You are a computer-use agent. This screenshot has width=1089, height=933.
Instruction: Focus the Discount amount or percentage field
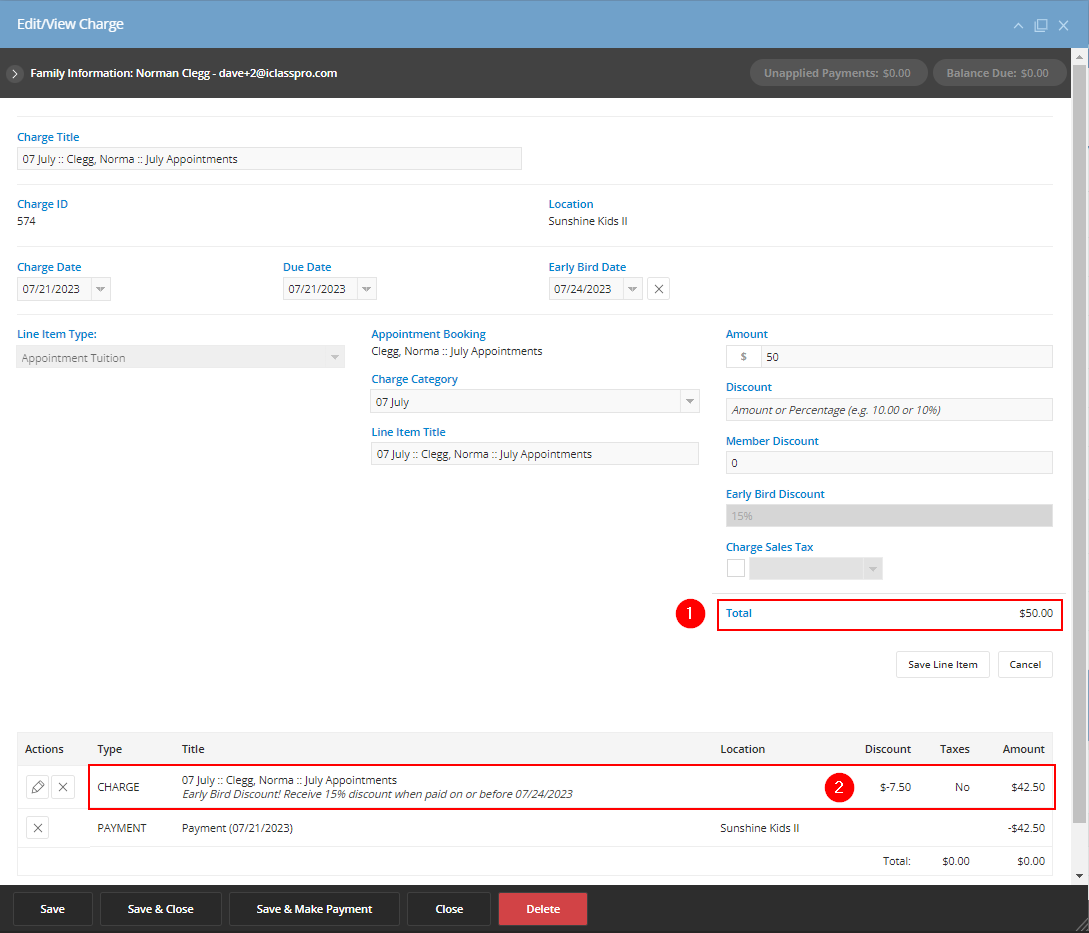pyautogui.click(x=889, y=409)
